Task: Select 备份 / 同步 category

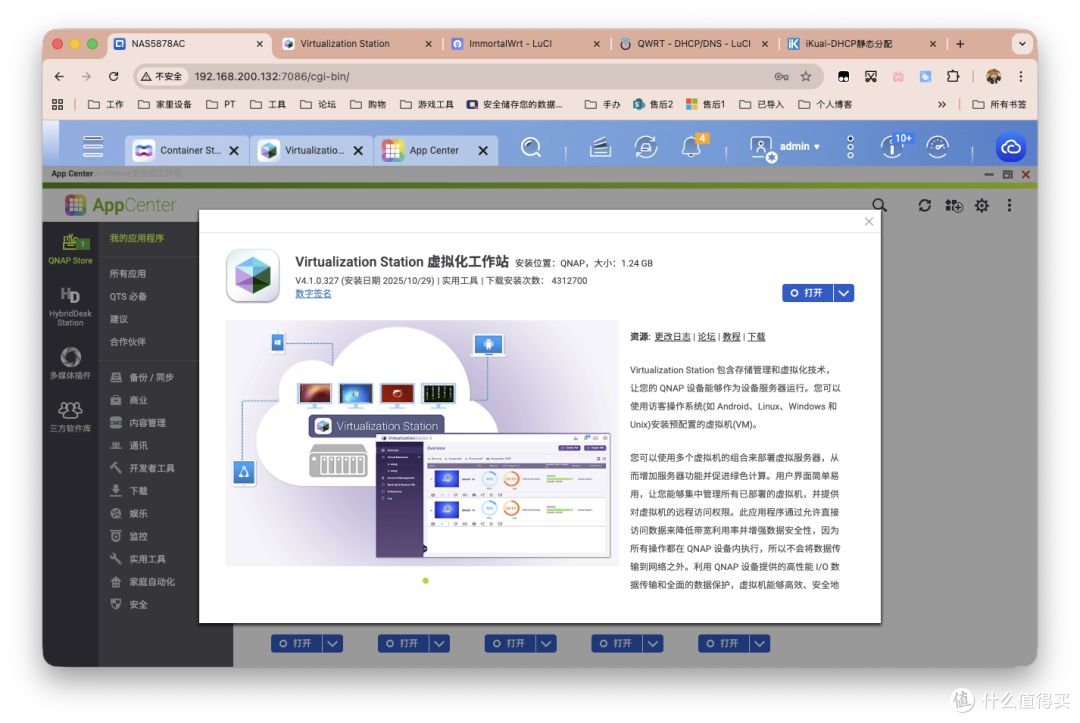Action: [142, 377]
